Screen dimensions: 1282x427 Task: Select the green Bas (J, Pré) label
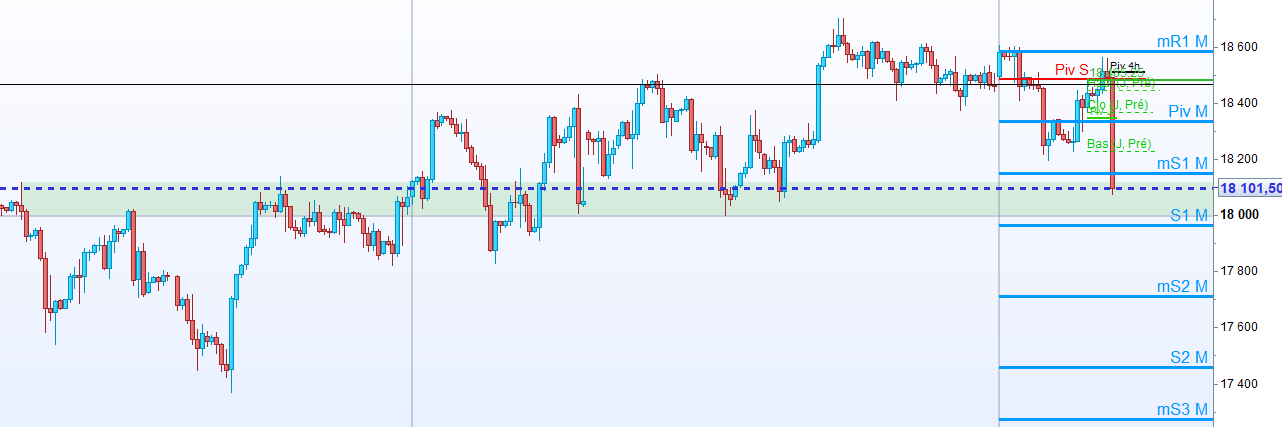1120,145
